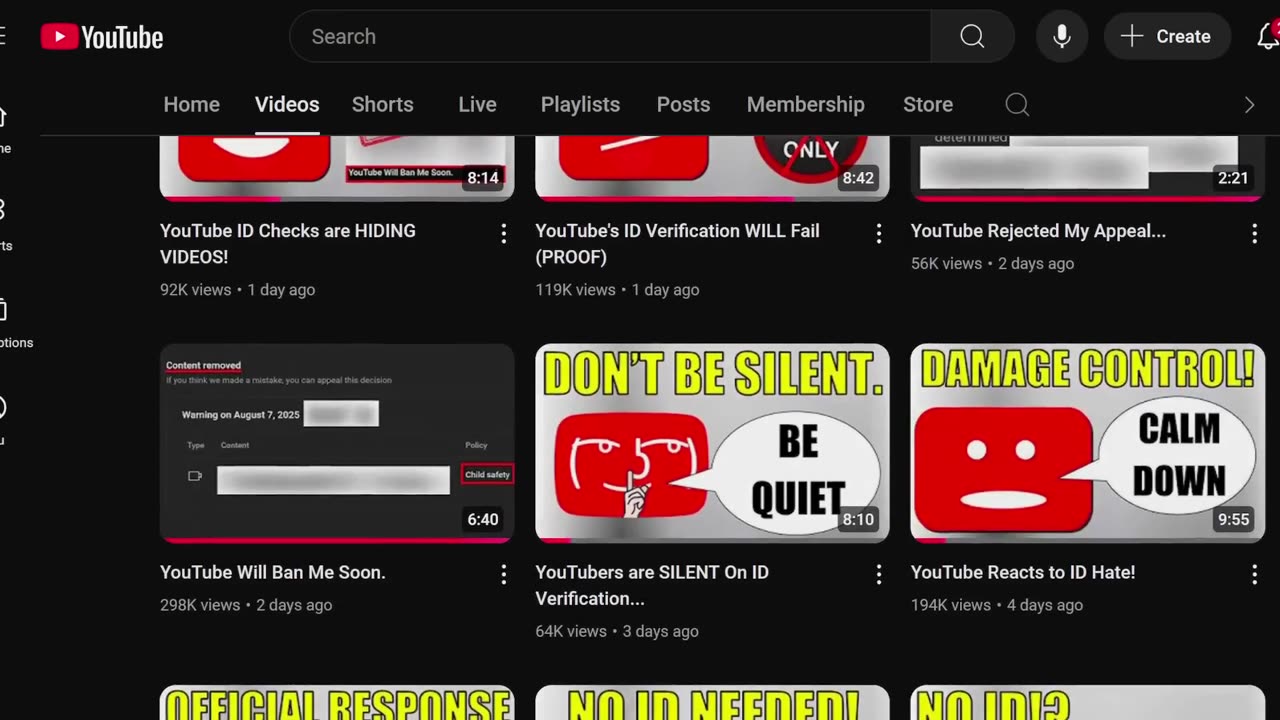
Task: Click the '119K views • 1 day ago' text
Action: 617,290
